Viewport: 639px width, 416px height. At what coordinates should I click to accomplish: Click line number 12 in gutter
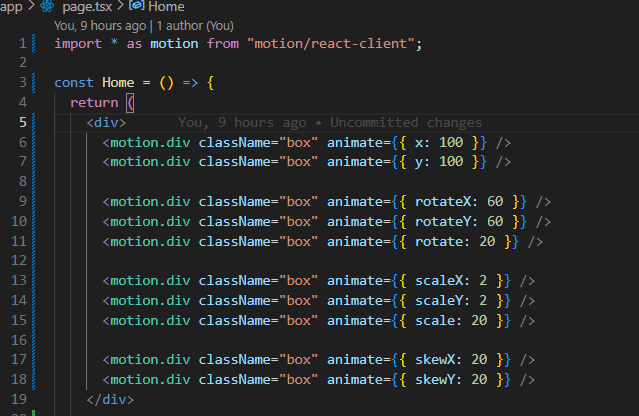tap(19, 260)
